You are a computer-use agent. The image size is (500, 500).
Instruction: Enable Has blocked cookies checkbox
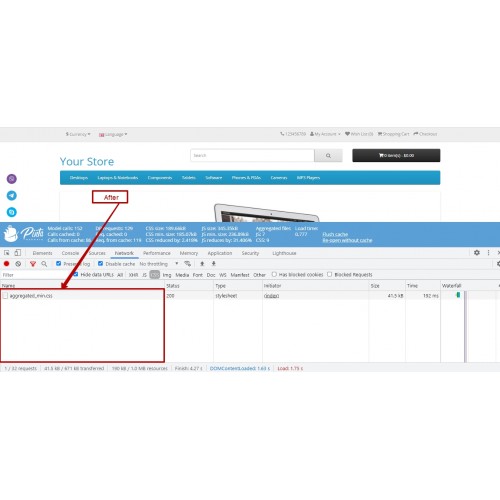(274, 274)
